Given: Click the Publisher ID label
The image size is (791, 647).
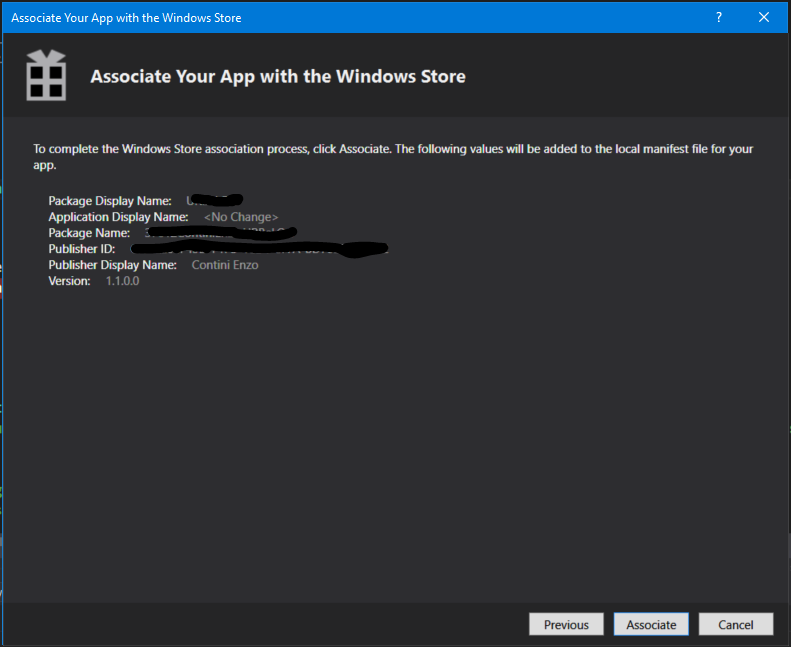Looking at the screenshot, I should click(x=82, y=249).
